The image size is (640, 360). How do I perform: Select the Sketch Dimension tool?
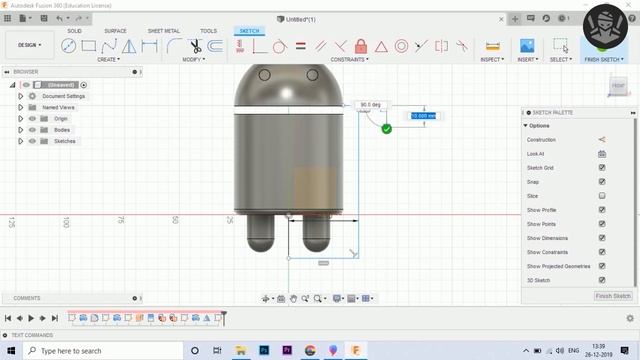click(x=149, y=46)
